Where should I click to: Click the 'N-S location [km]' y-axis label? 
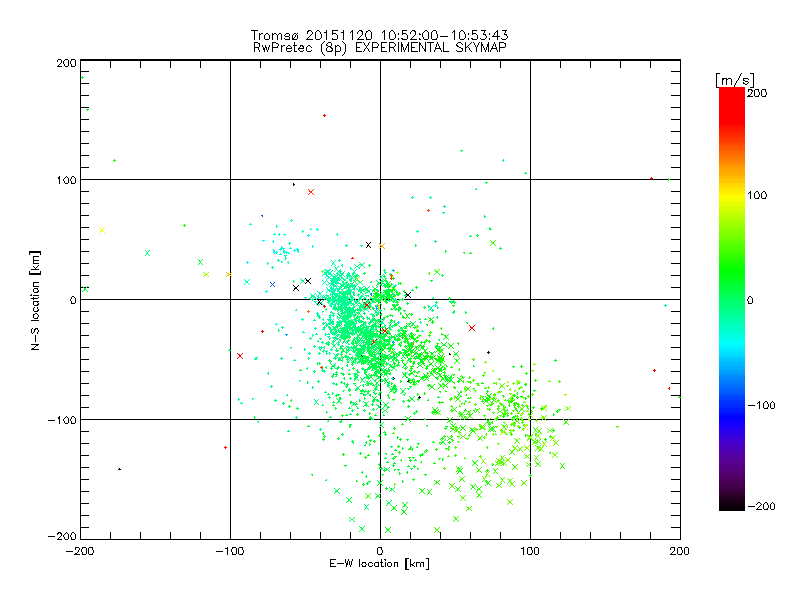(35, 300)
